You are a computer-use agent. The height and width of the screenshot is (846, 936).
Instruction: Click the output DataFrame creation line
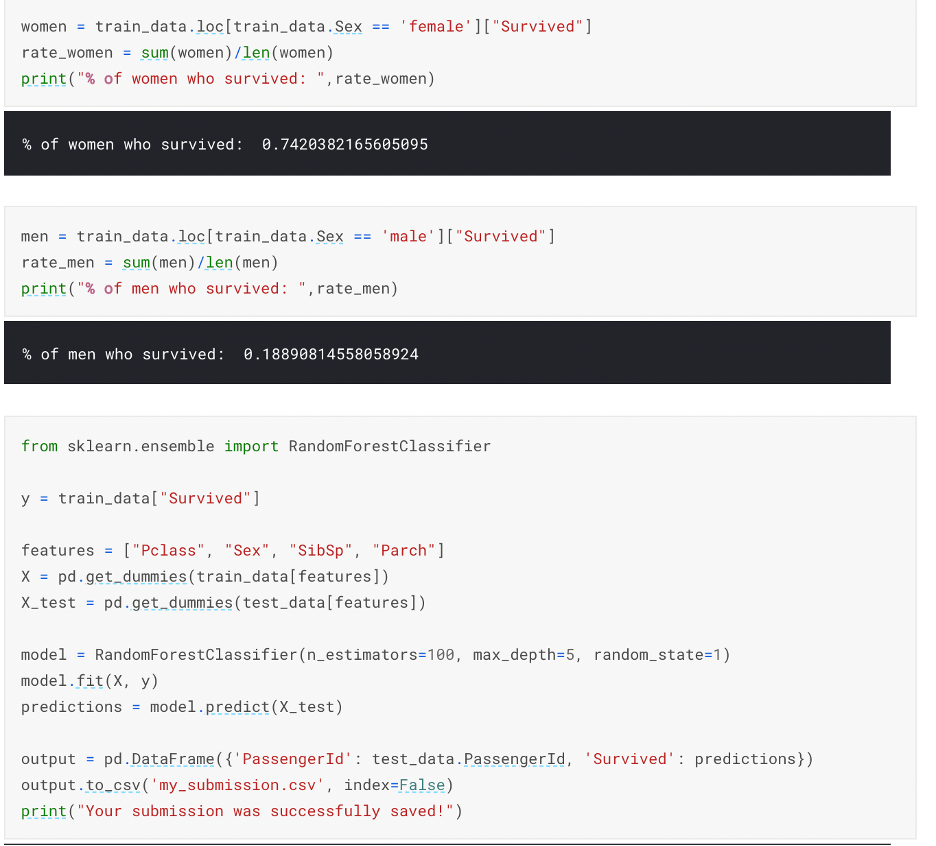click(416, 759)
